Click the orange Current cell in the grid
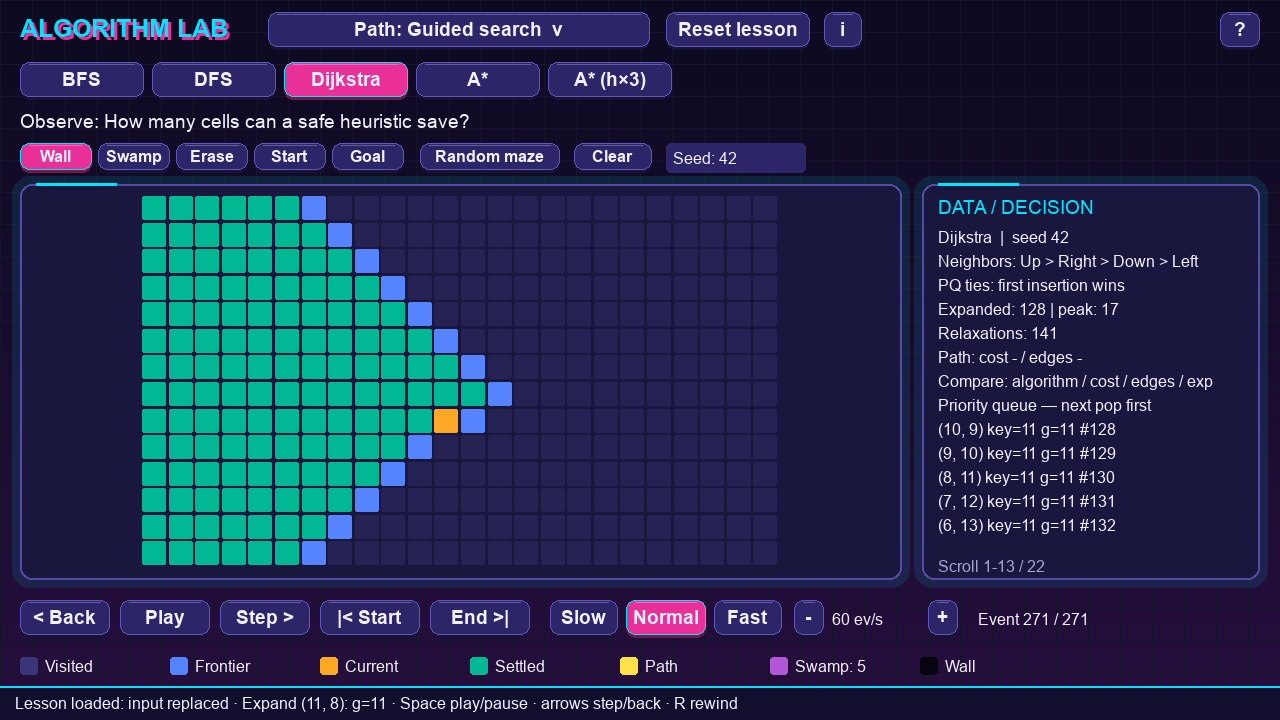The height and width of the screenshot is (720, 1280). coord(446,421)
